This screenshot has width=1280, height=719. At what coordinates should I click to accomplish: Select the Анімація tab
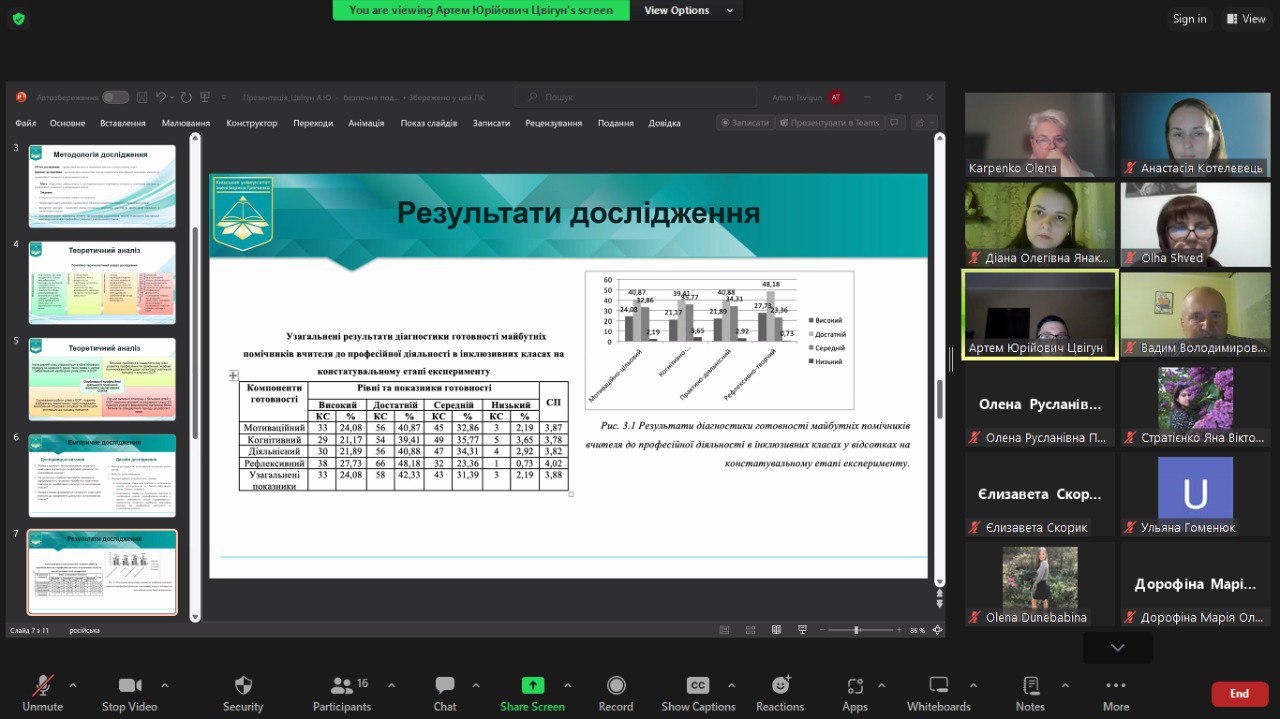366,123
